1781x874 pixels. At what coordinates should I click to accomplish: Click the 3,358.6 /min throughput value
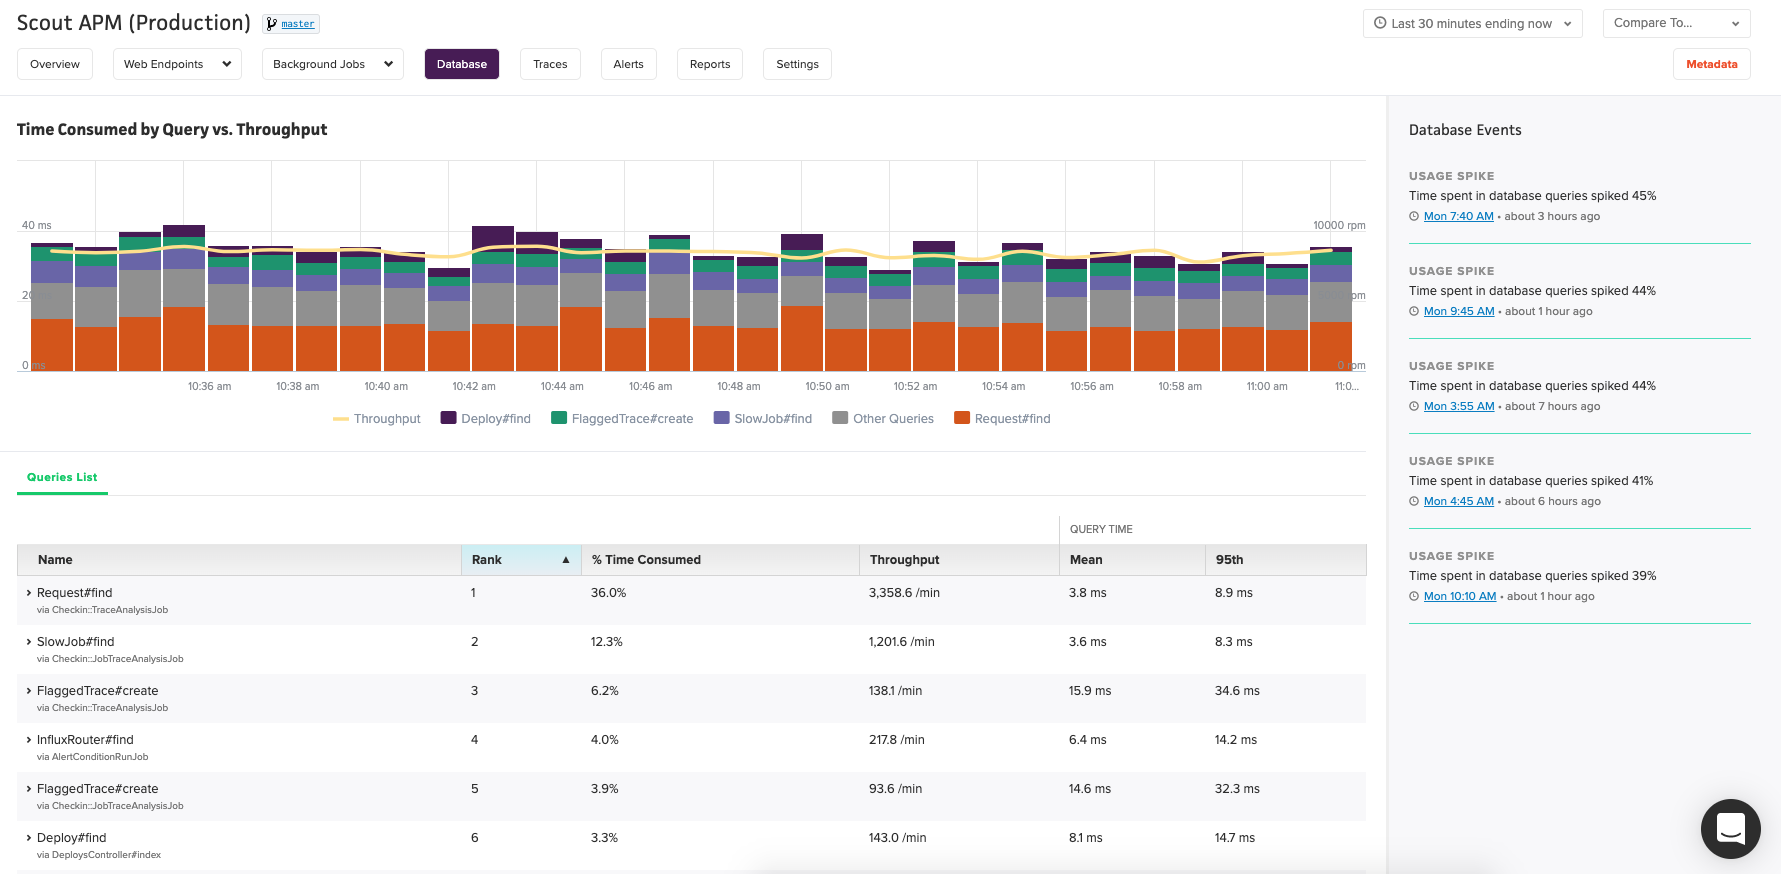[x=904, y=593]
